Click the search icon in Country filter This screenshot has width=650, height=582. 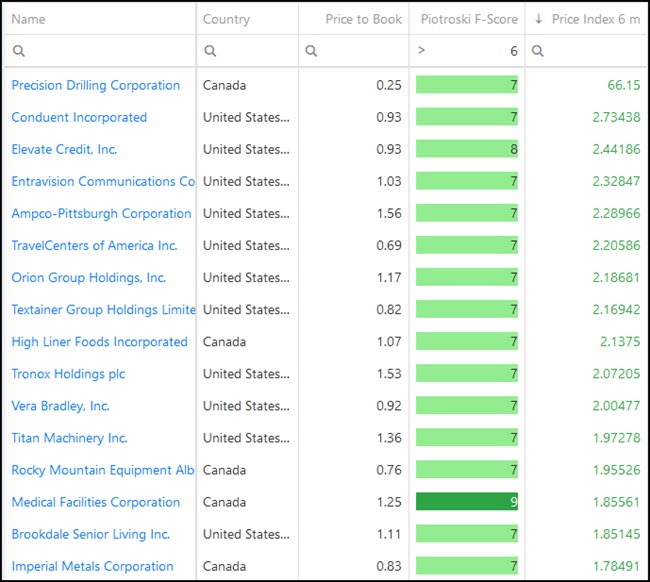click(210, 51)
